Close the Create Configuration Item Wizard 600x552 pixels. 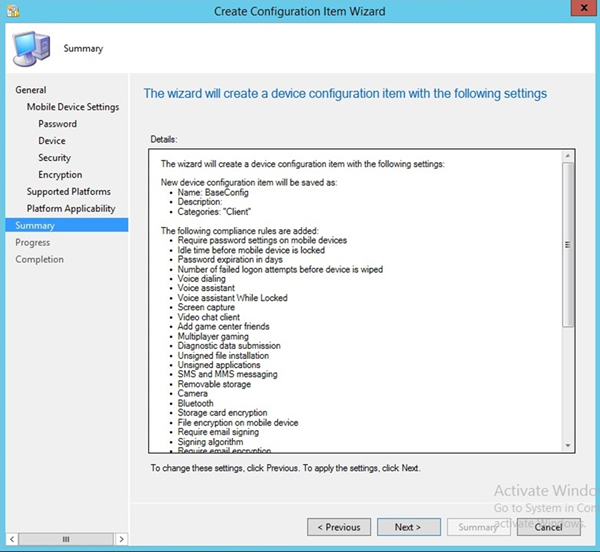tap(576, 10)
